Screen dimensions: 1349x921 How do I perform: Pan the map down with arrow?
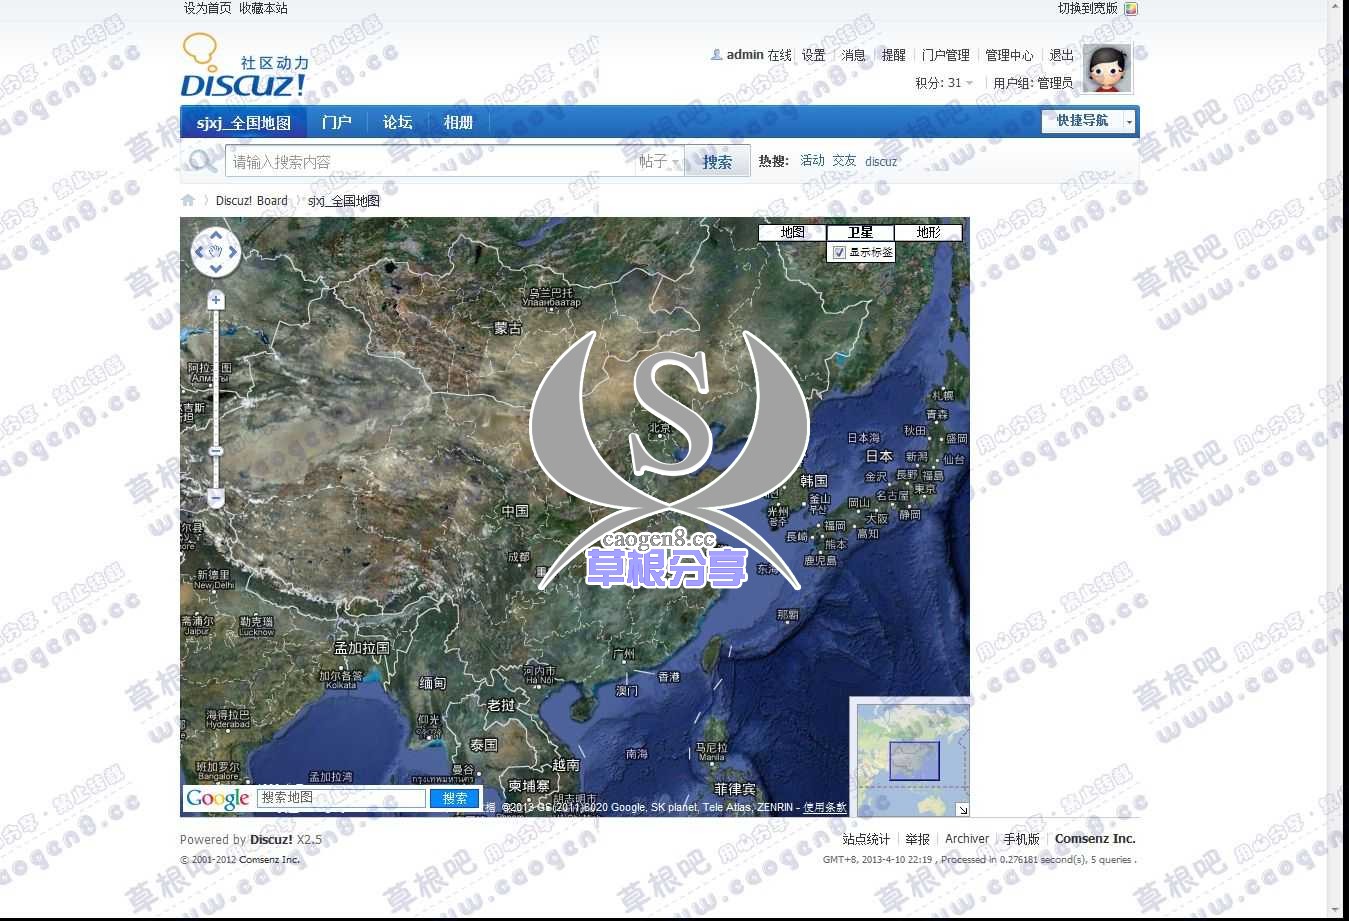click(x=216, y=268)
